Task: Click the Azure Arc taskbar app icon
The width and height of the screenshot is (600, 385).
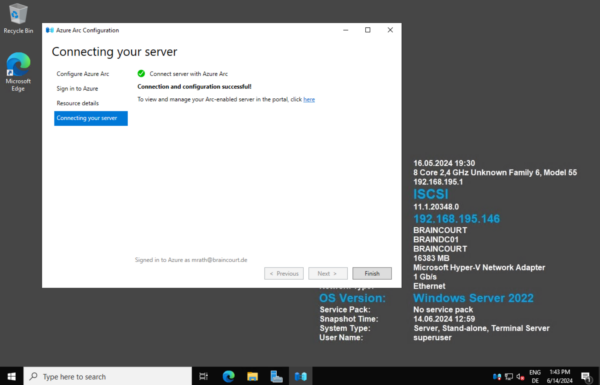Action: click(301, 377)
